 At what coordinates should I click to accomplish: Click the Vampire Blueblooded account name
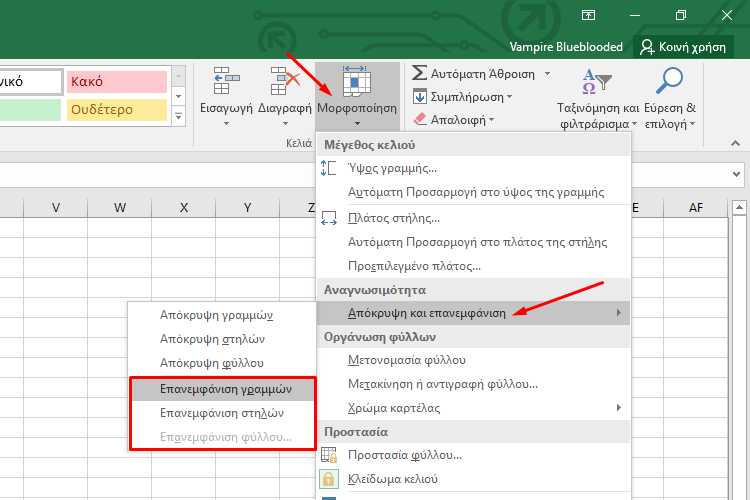[566, 47]
